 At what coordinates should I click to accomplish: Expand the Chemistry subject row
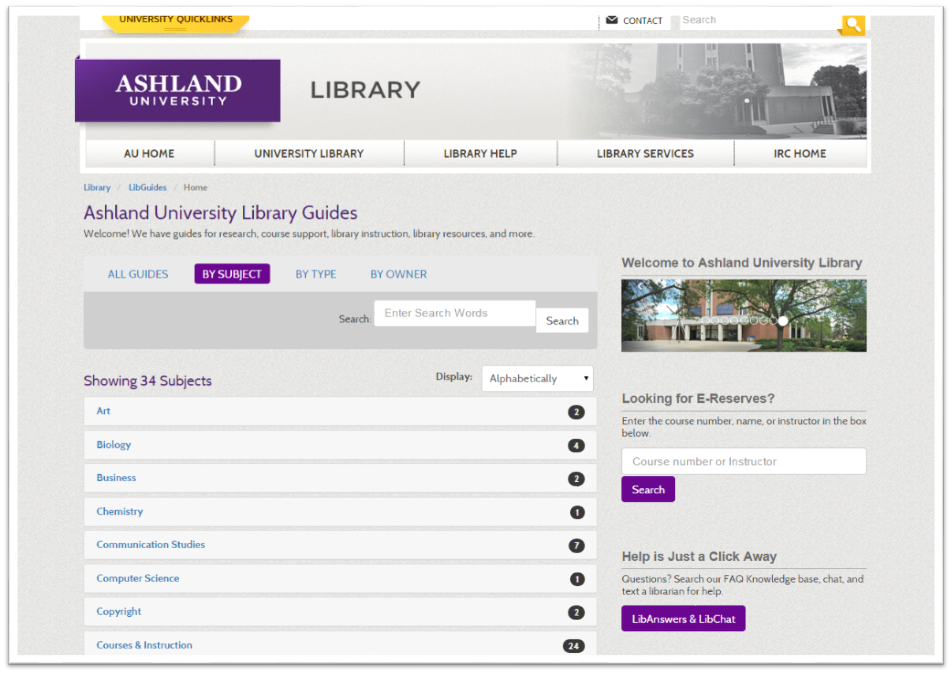(x=340, y=511)
